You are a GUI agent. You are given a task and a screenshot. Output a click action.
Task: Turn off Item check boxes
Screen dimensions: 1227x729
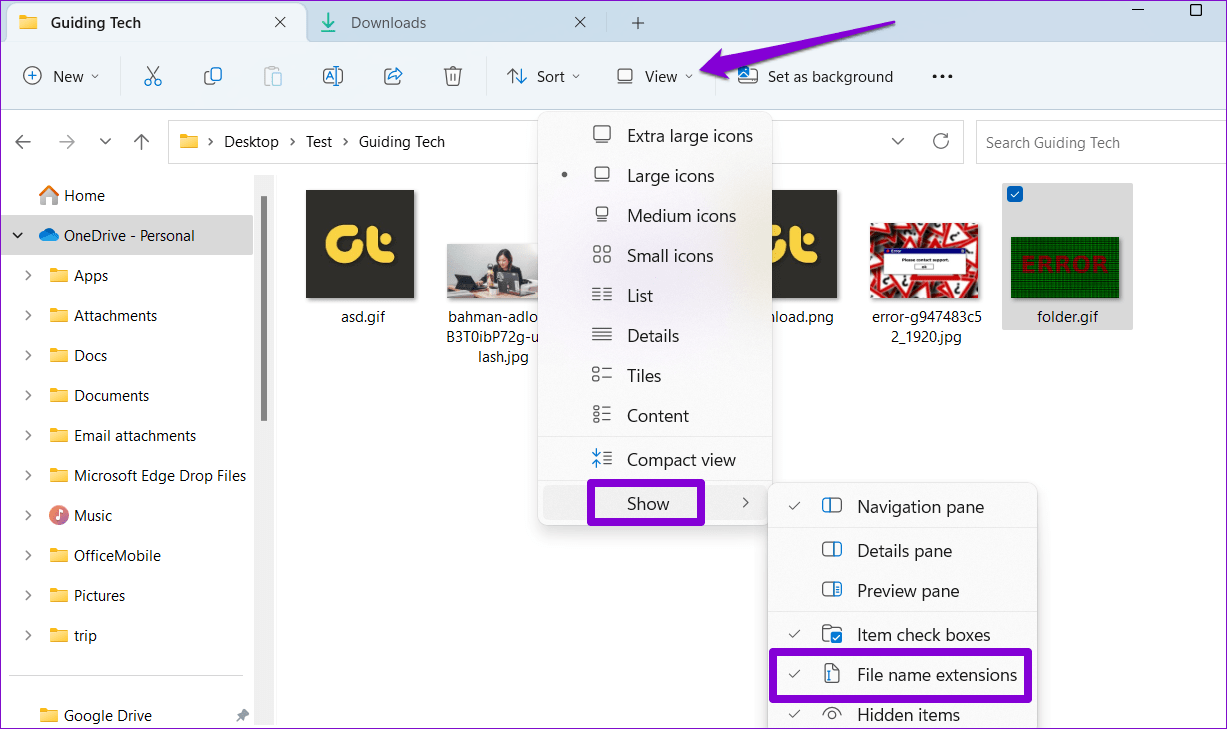[922, 633]
